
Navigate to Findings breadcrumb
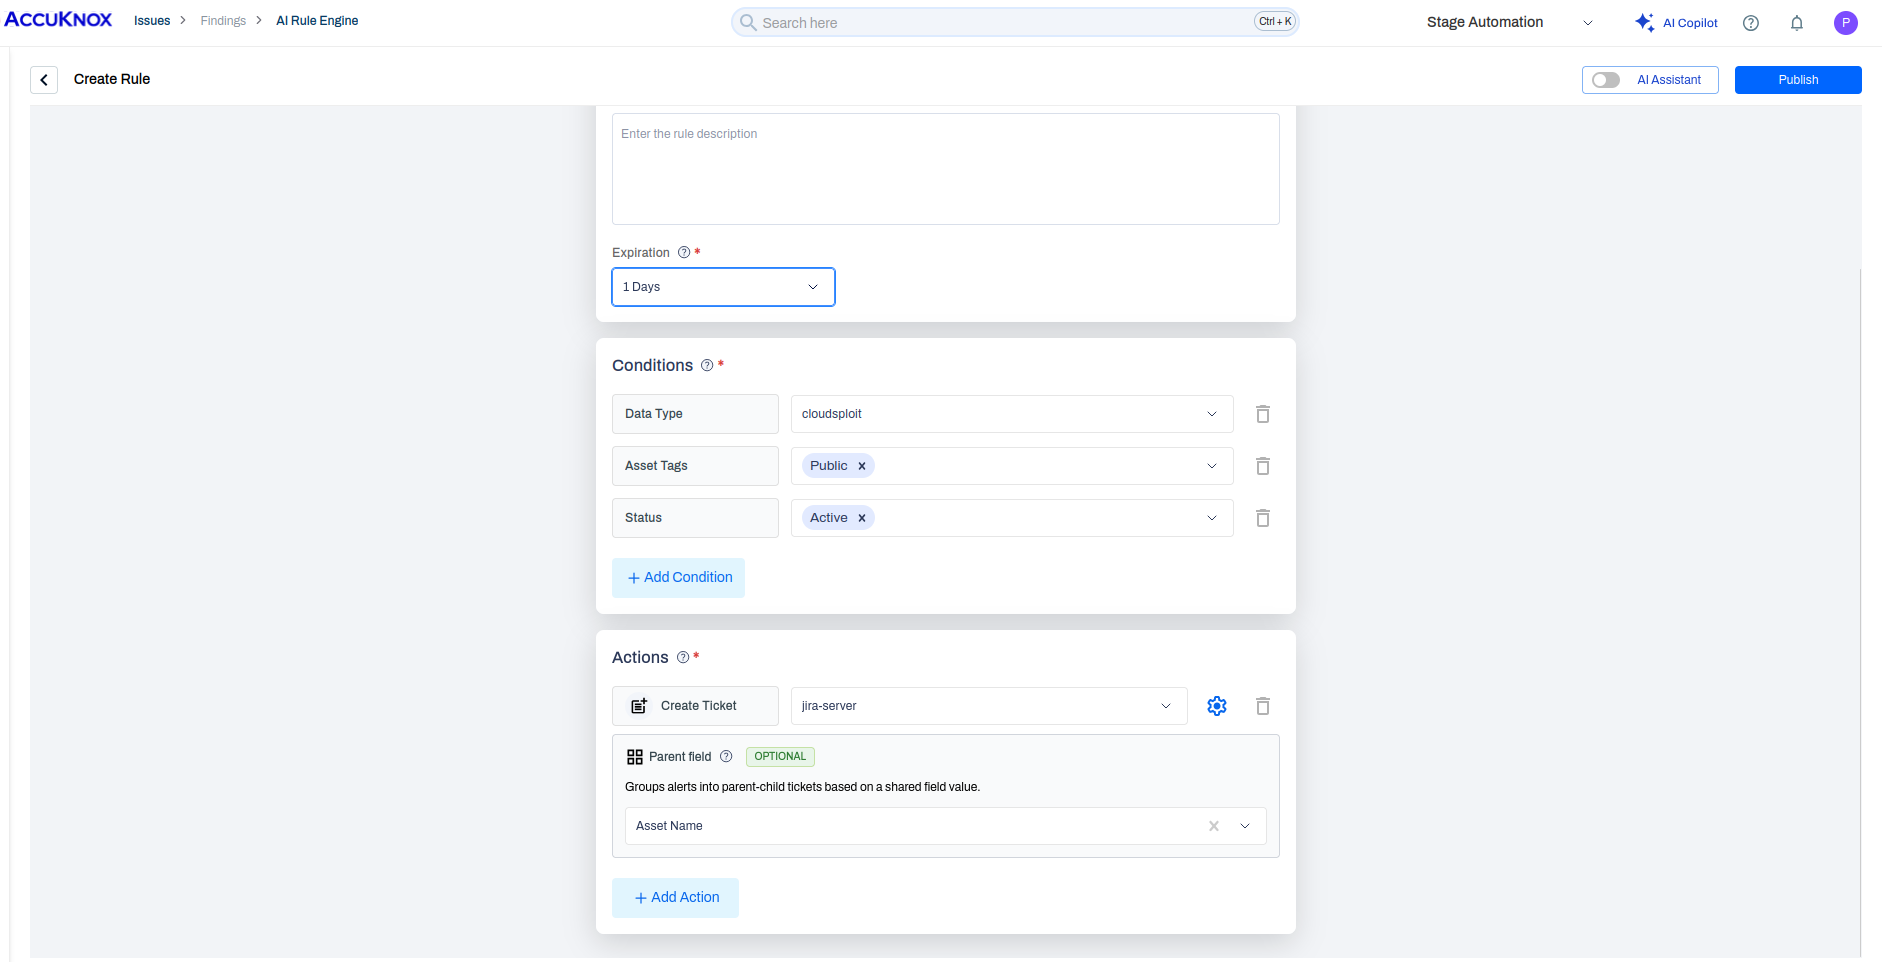click(x=223, y=21)
